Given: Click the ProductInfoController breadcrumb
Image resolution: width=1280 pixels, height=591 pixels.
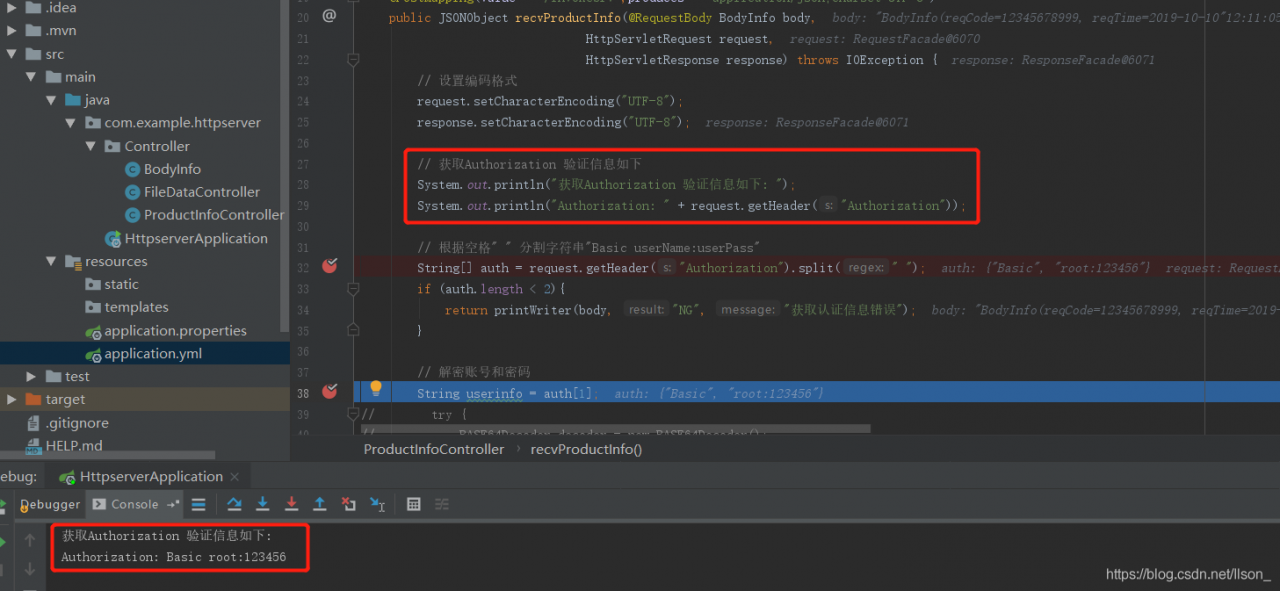Looking at the screenshot, I should (434, 449).
